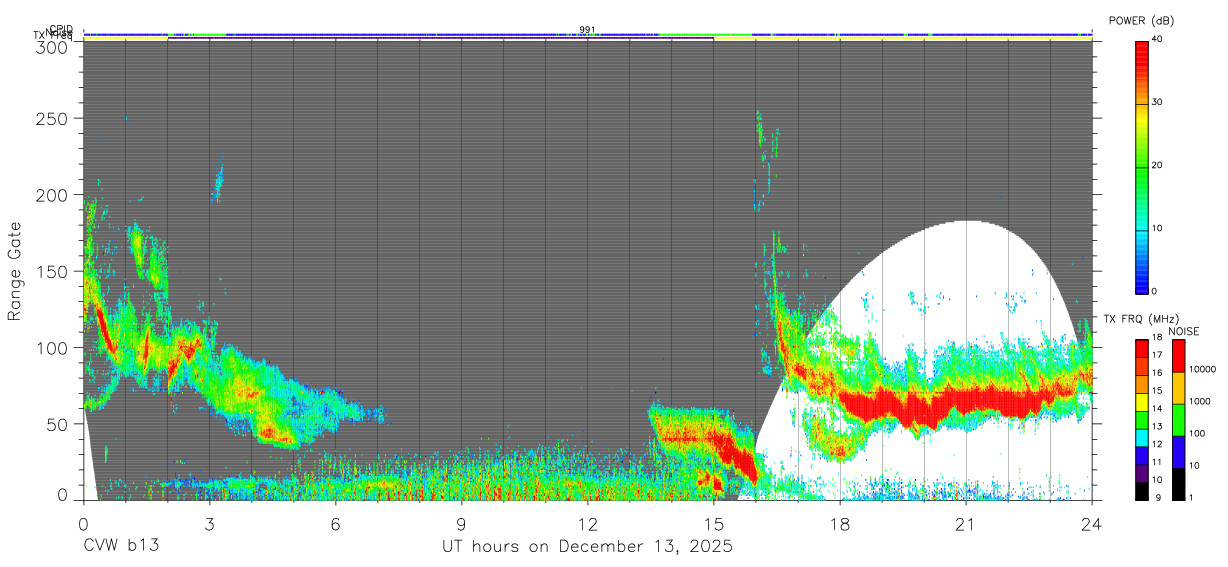Click the '12' tick label on hours axis
Image resolution: width=1228 pixels, height=567 pixels.
click(x=588, y=522)
